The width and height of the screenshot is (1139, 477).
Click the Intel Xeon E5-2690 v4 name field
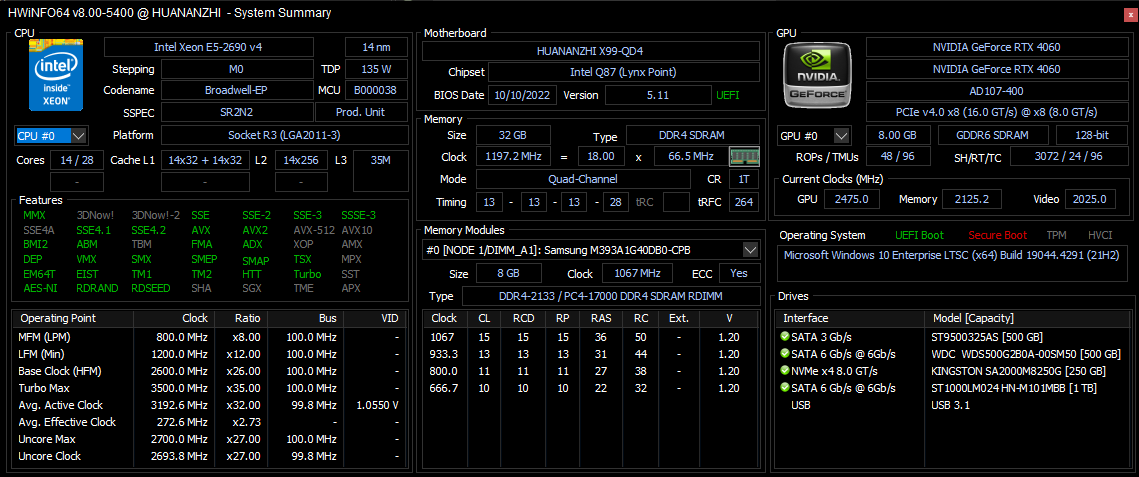tap(220, 47)
